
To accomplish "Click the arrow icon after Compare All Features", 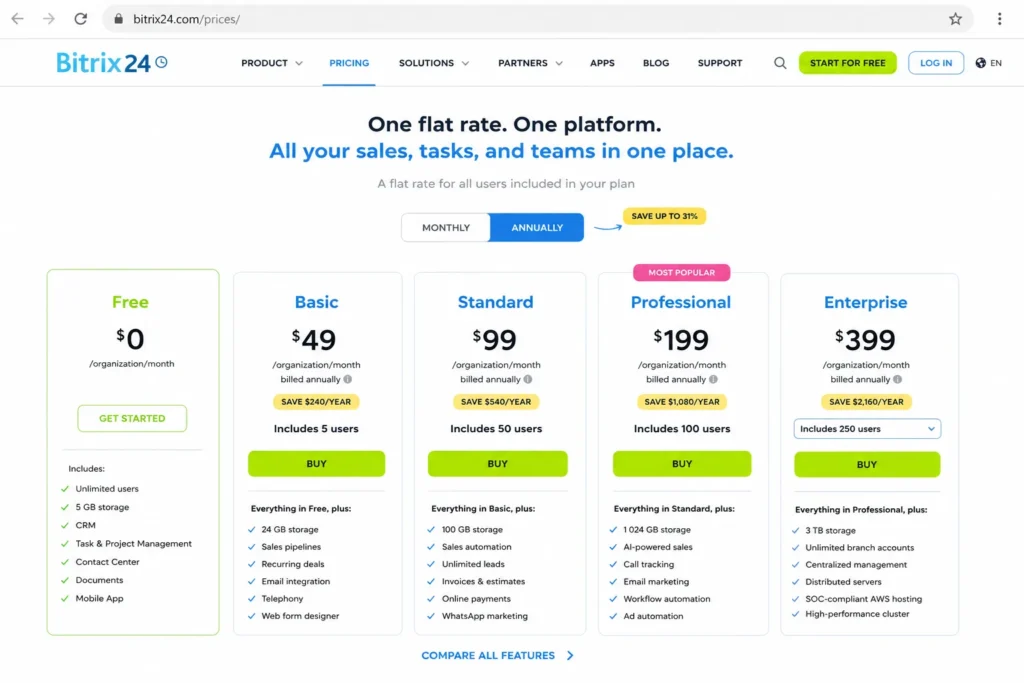I will tap(570, 655).
